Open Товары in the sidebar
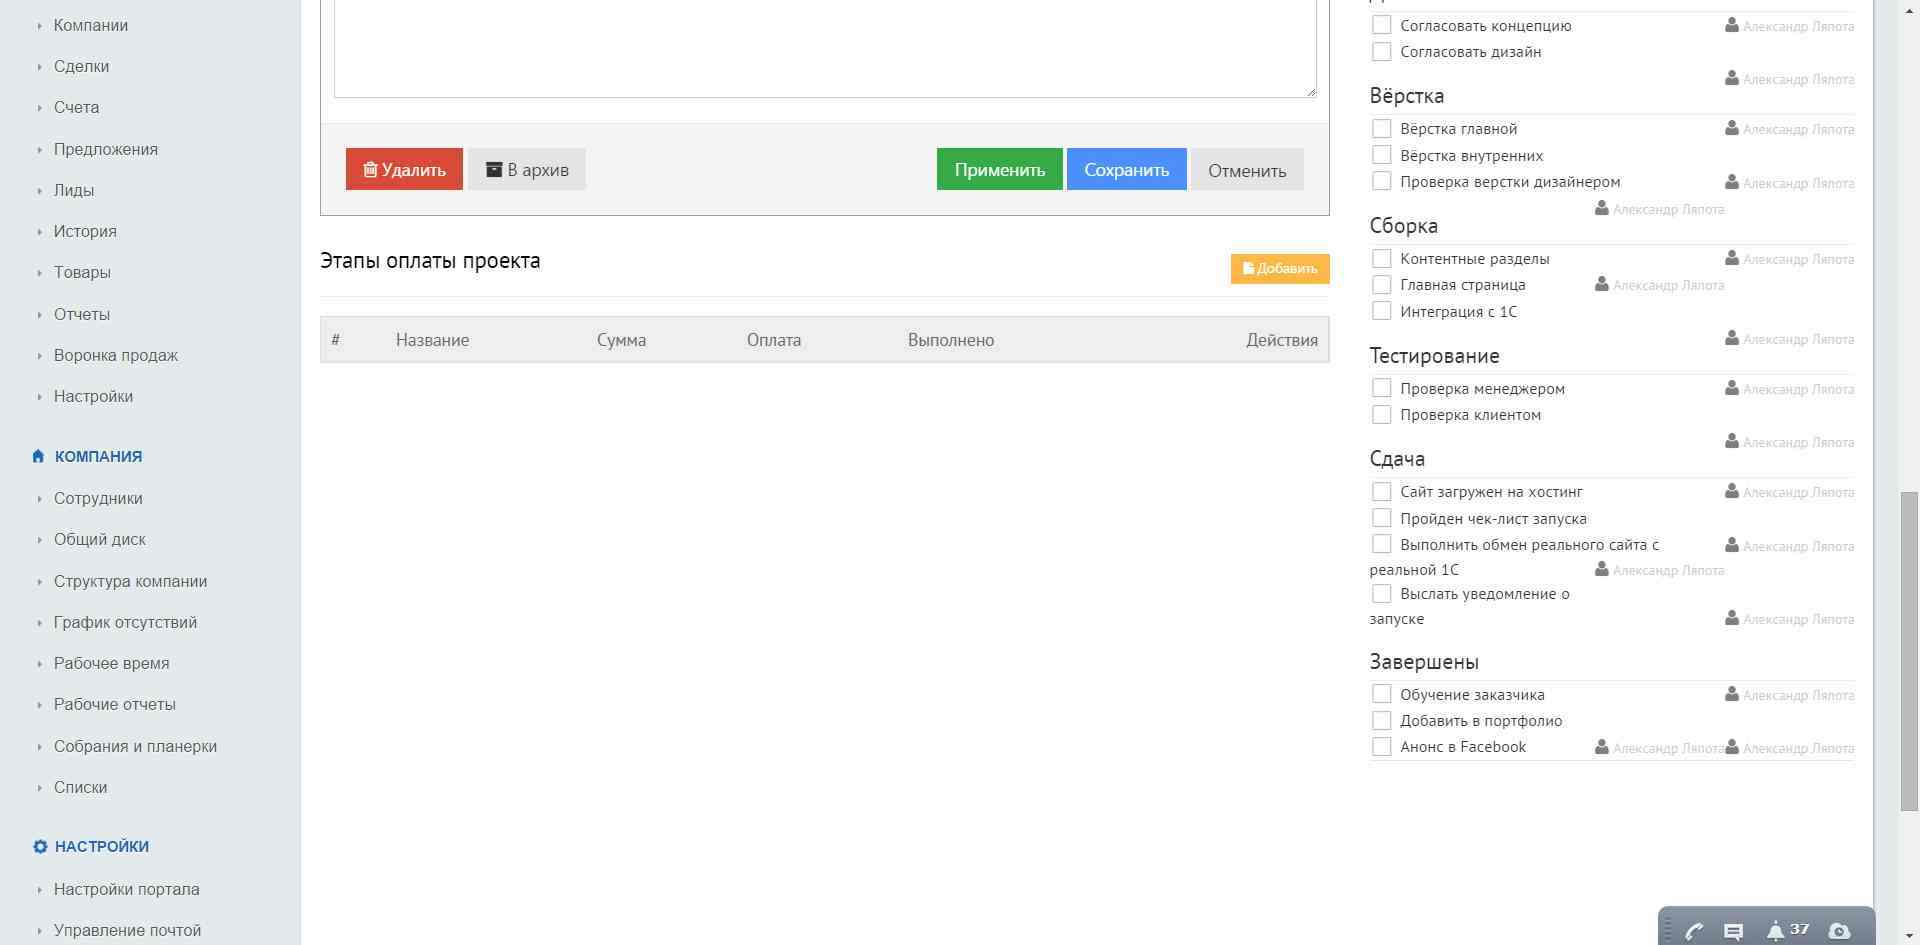The height and width of the screenshot is (945, 1920). [82, 272]
